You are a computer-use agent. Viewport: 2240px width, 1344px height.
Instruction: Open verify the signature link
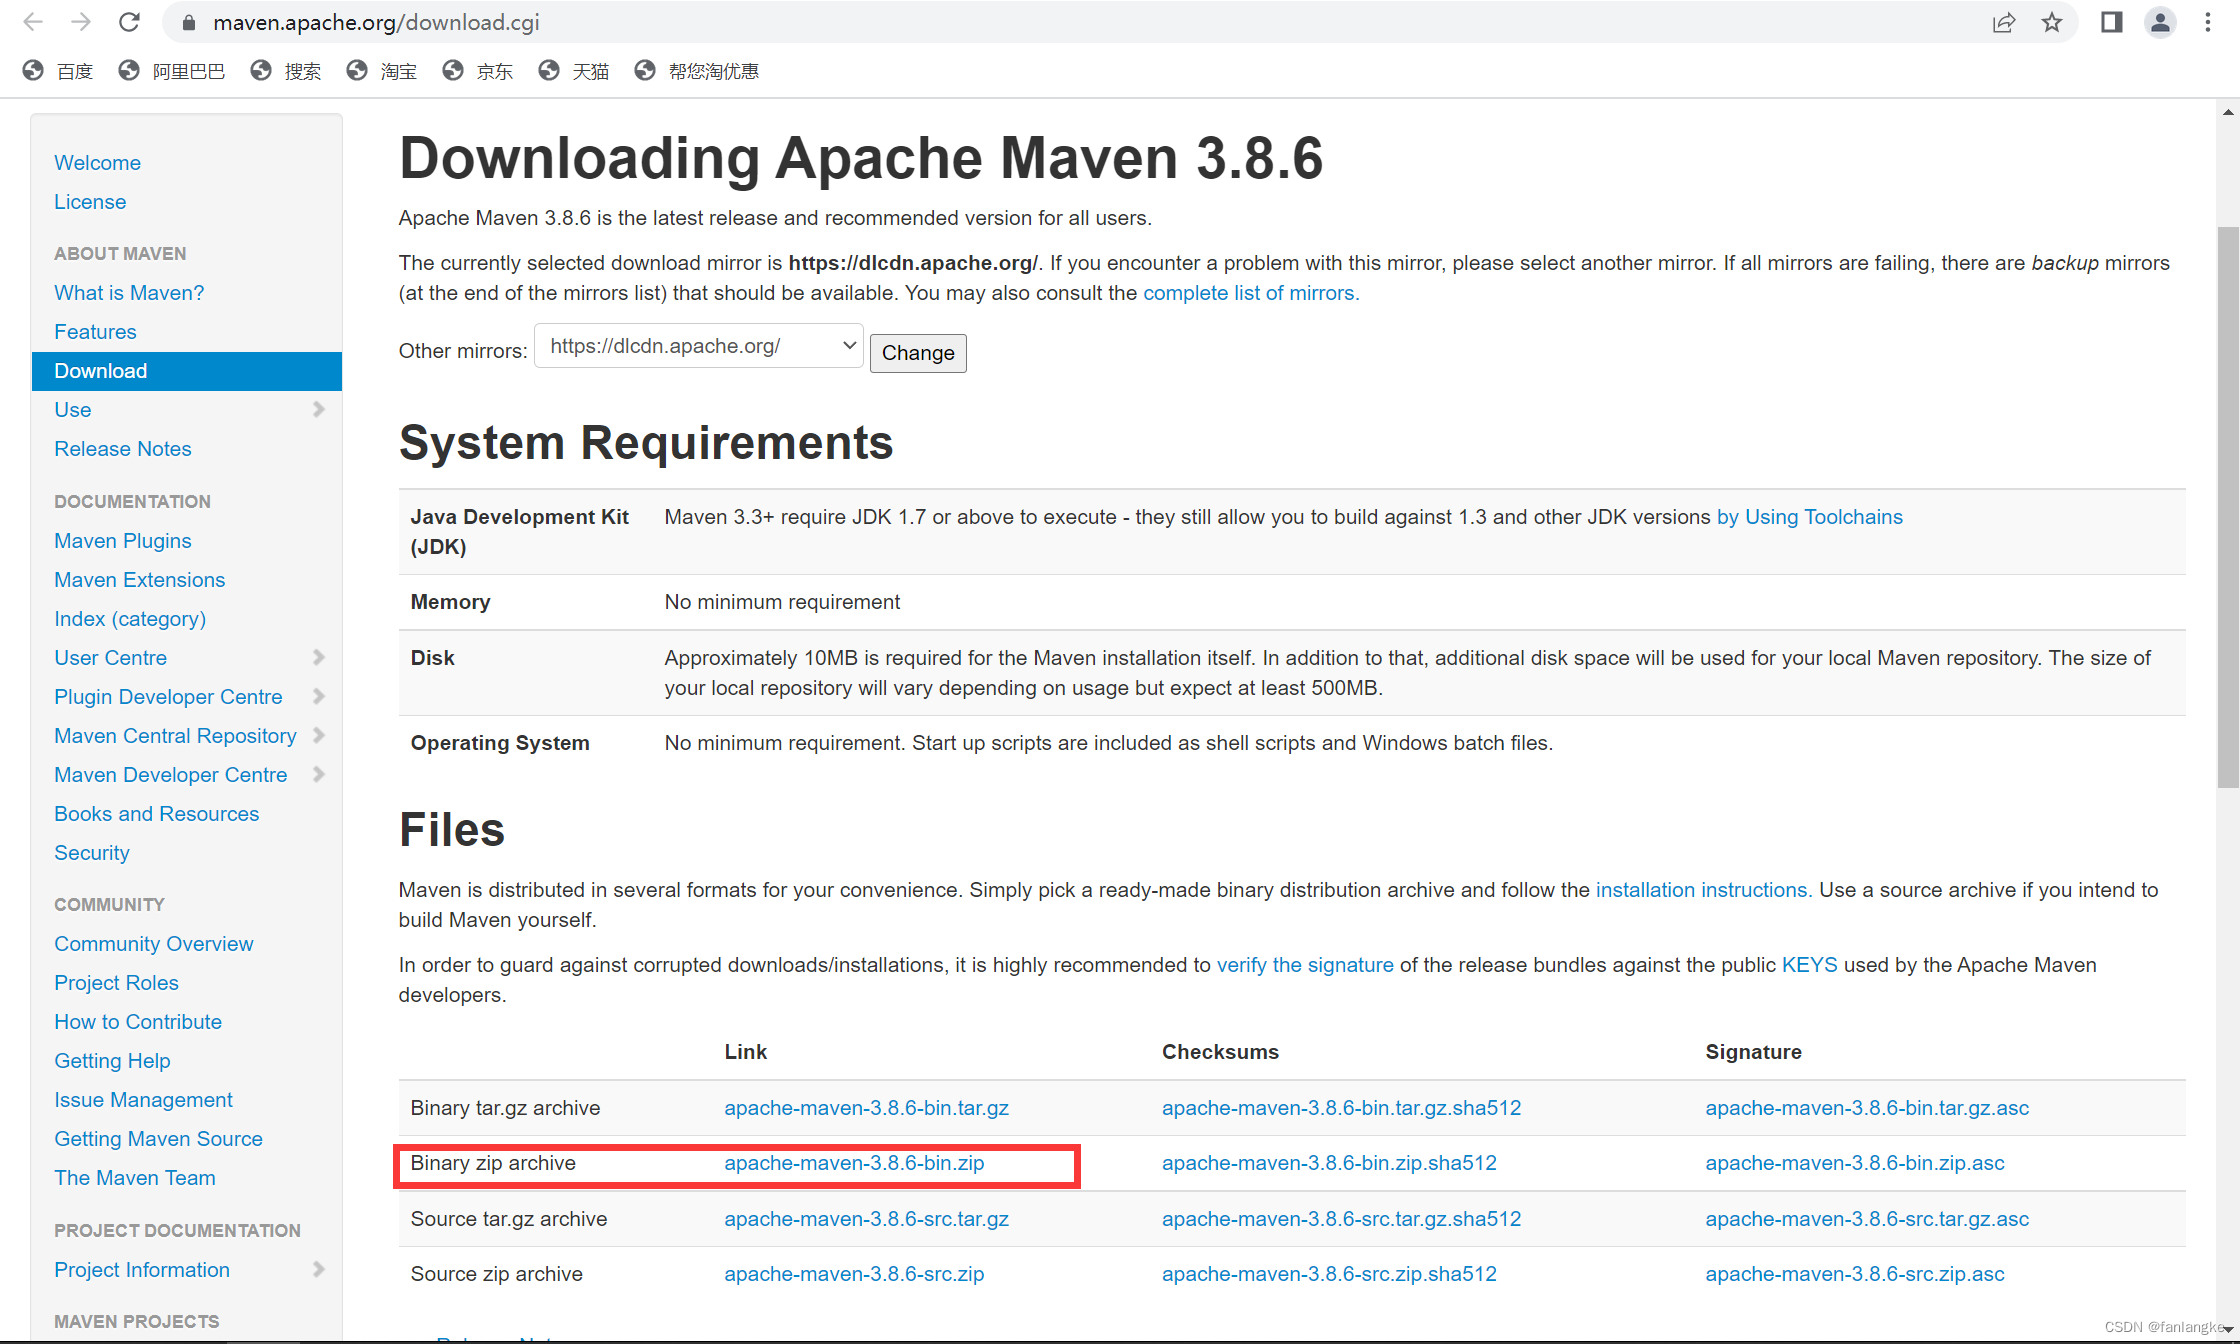(1305, 965)
